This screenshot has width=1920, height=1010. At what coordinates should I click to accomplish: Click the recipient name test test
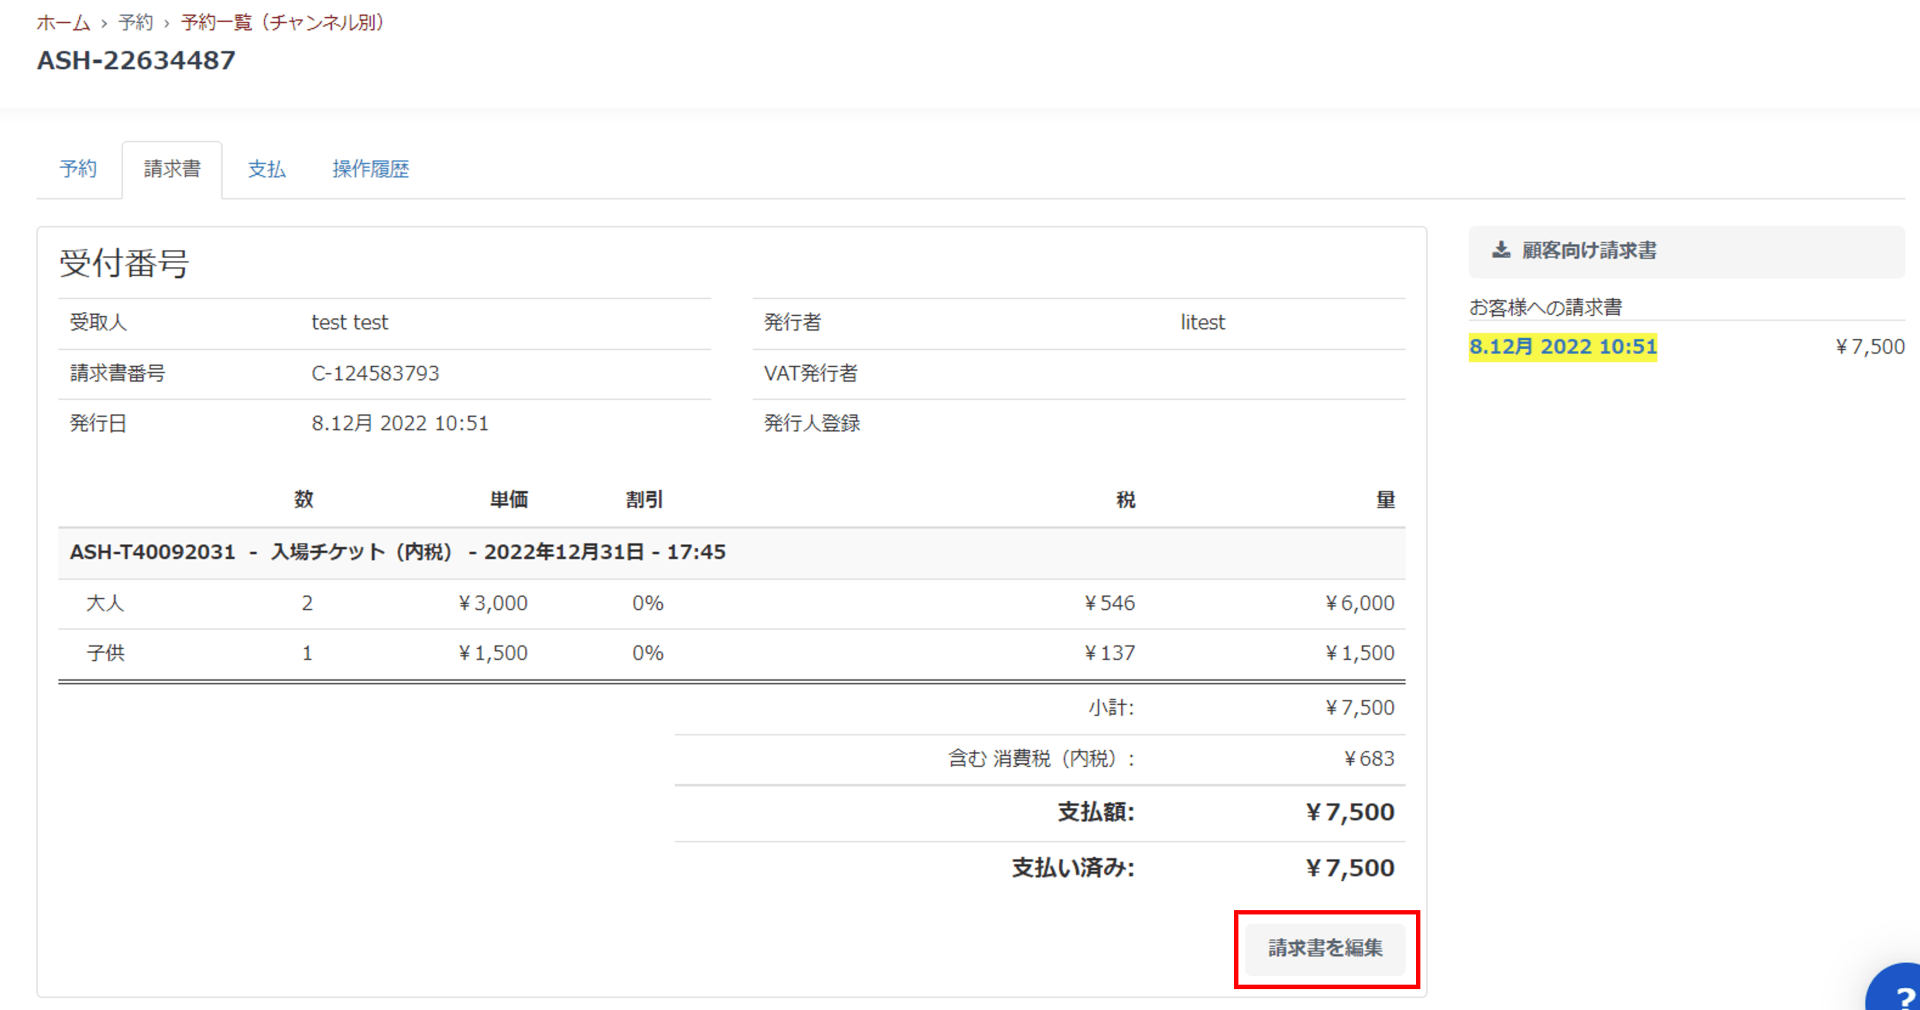coord(349,322)
